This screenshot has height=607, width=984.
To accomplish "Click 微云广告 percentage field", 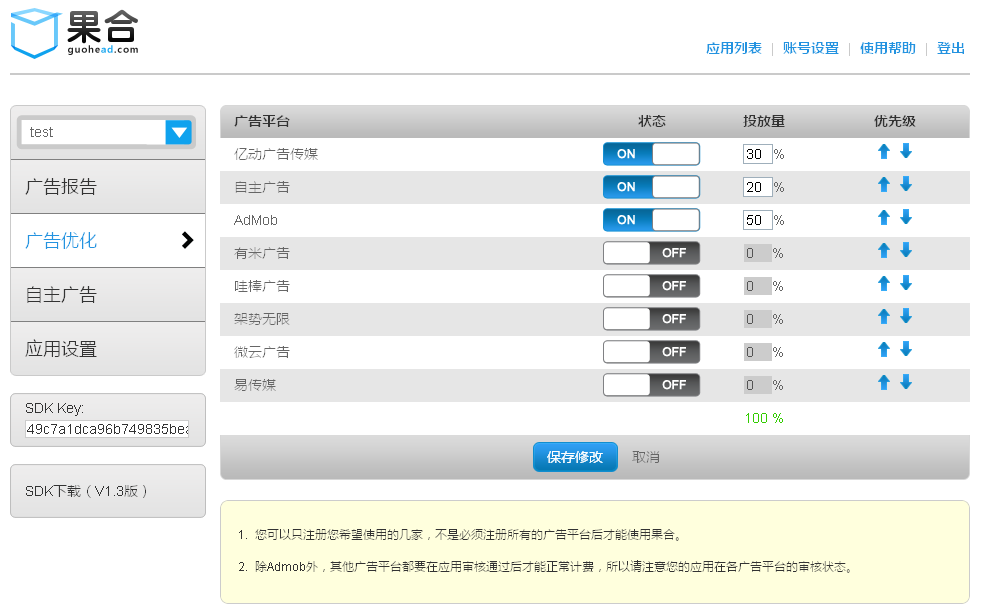I will click(757, 352).
